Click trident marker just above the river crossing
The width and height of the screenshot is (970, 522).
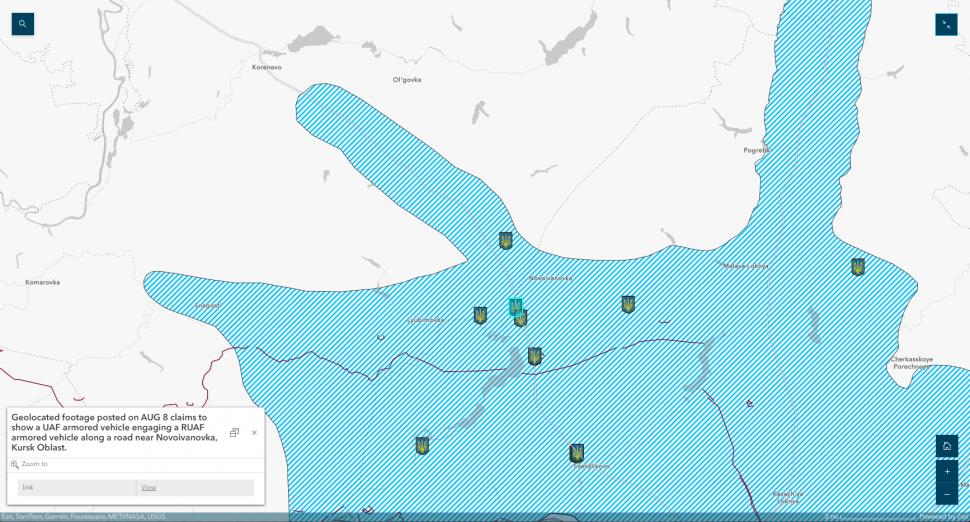pyautogui.click(x=535, y=356)
